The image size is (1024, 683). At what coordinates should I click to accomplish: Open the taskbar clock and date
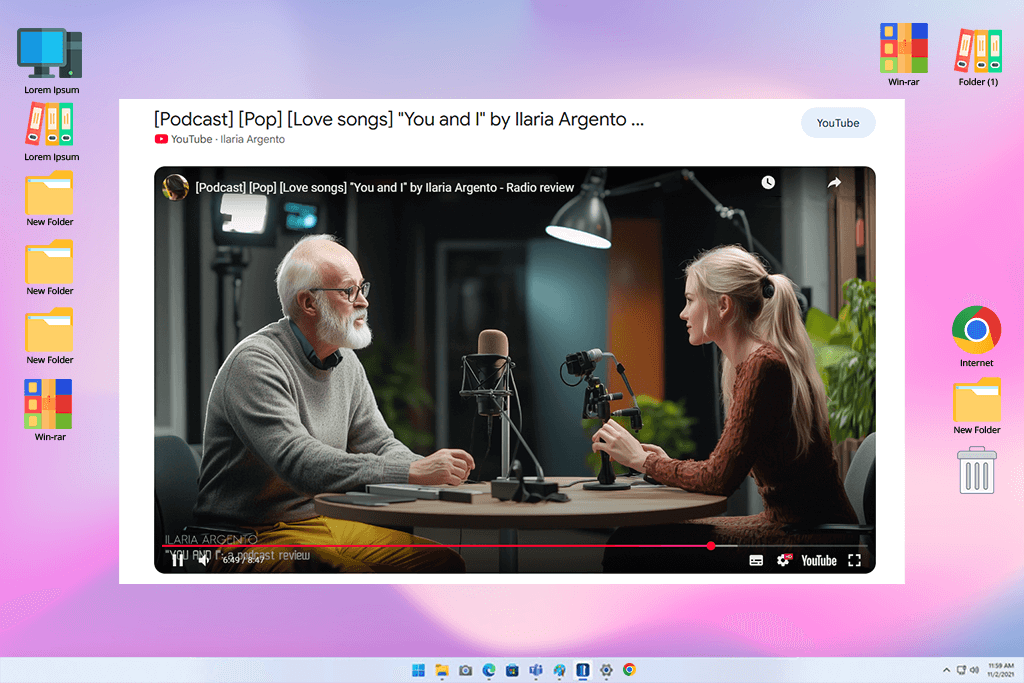pyautogui.click(x=1001, y=670)
